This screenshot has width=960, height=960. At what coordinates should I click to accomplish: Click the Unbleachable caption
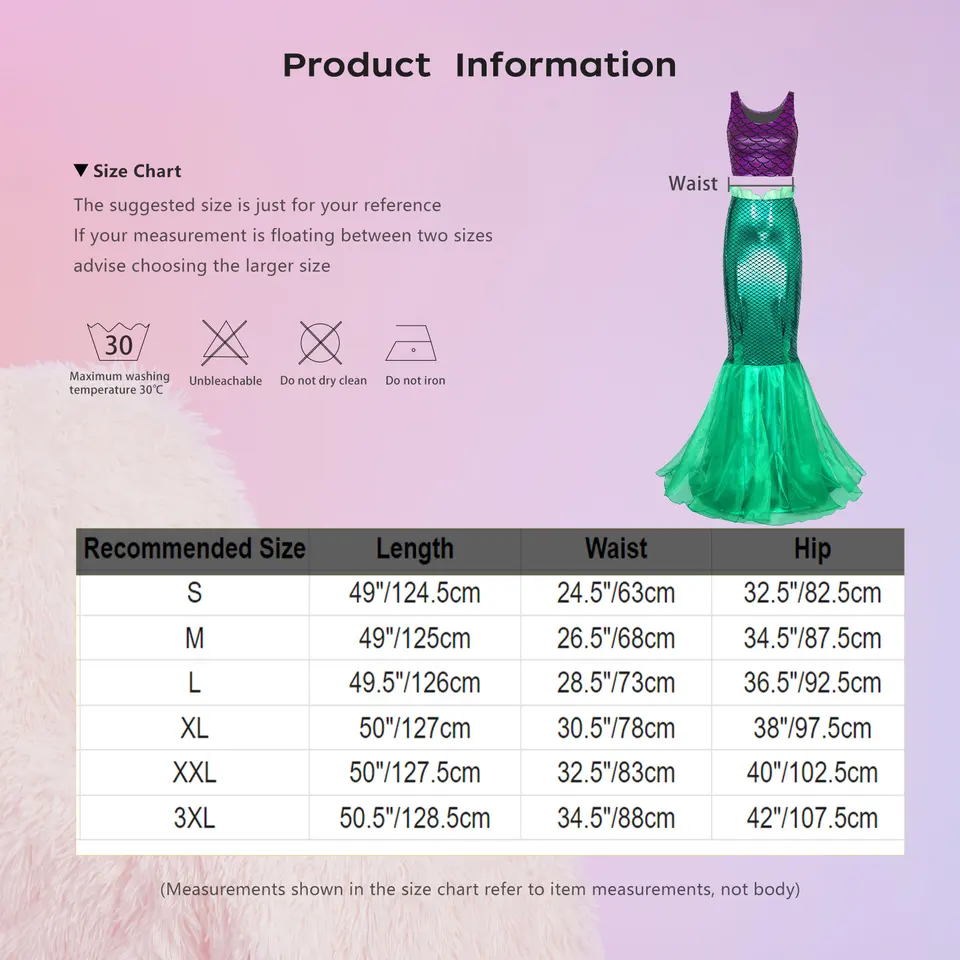pos(225,381)
